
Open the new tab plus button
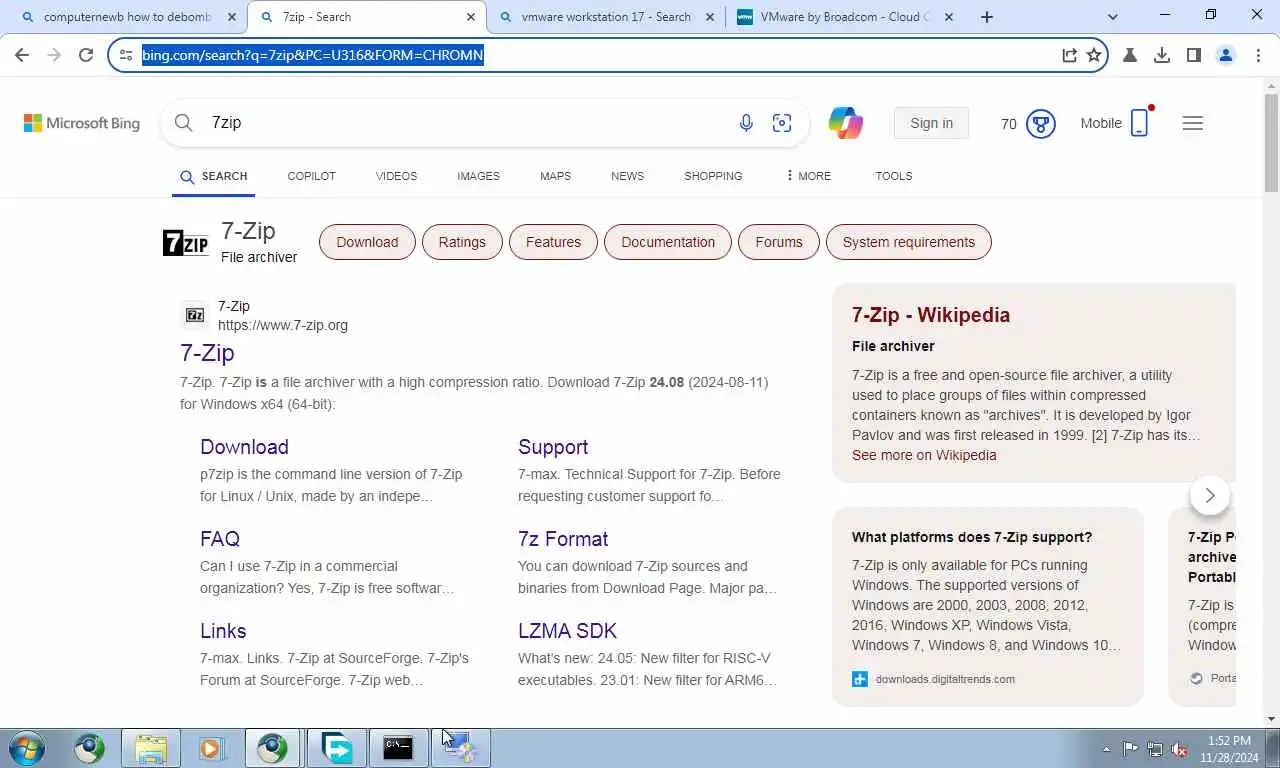(x=987, y=17)
